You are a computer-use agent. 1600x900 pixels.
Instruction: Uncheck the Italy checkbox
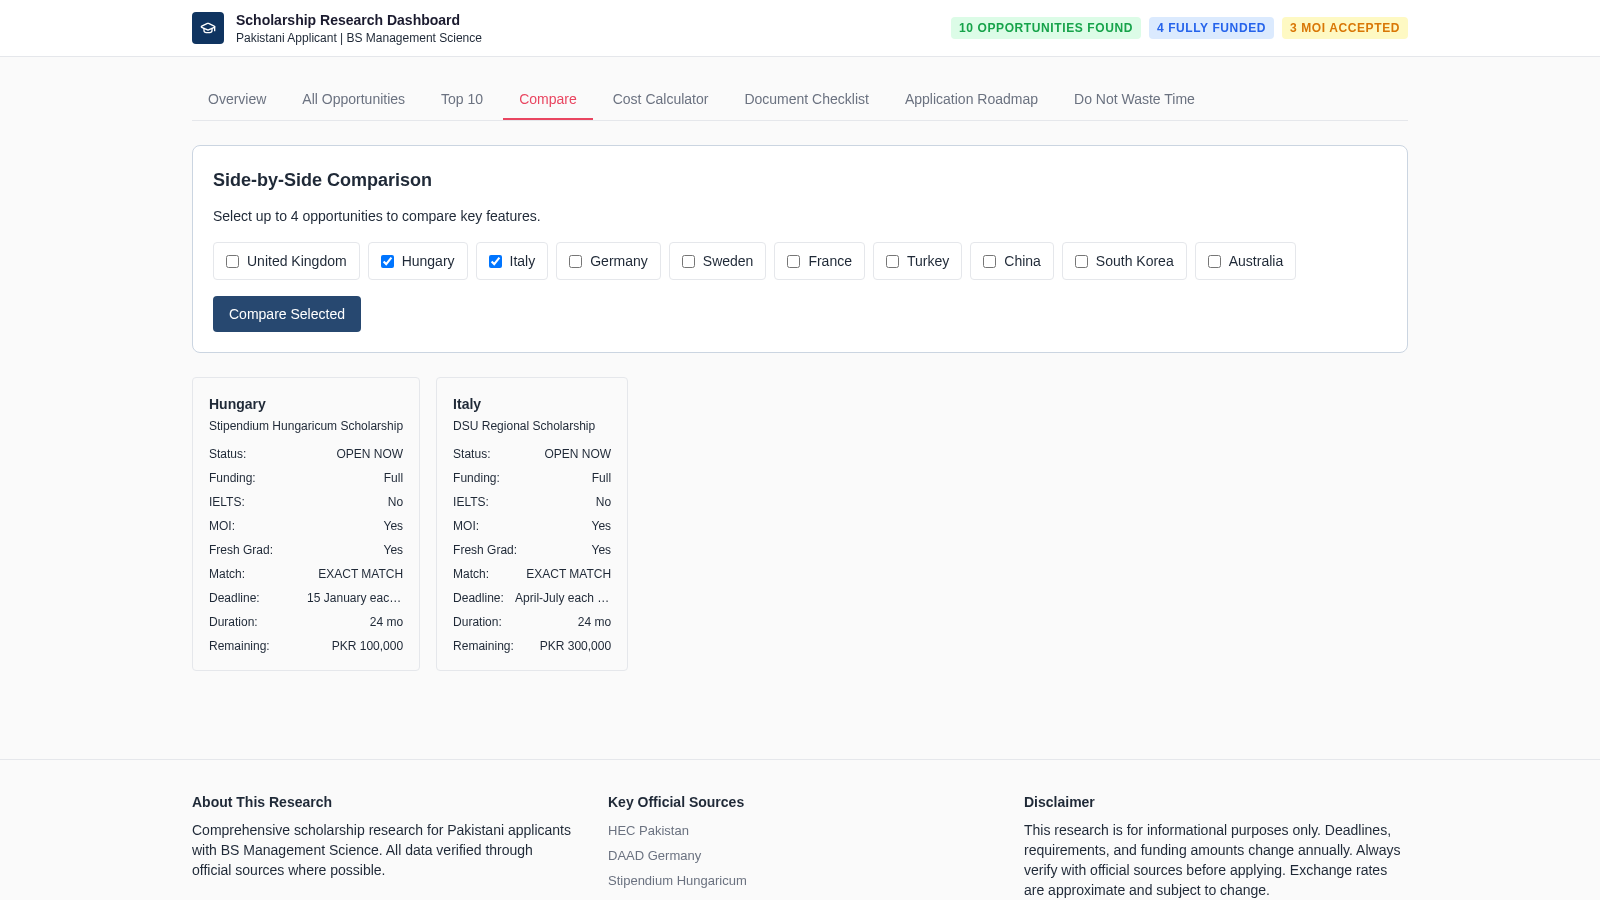[x=495, y=261]
